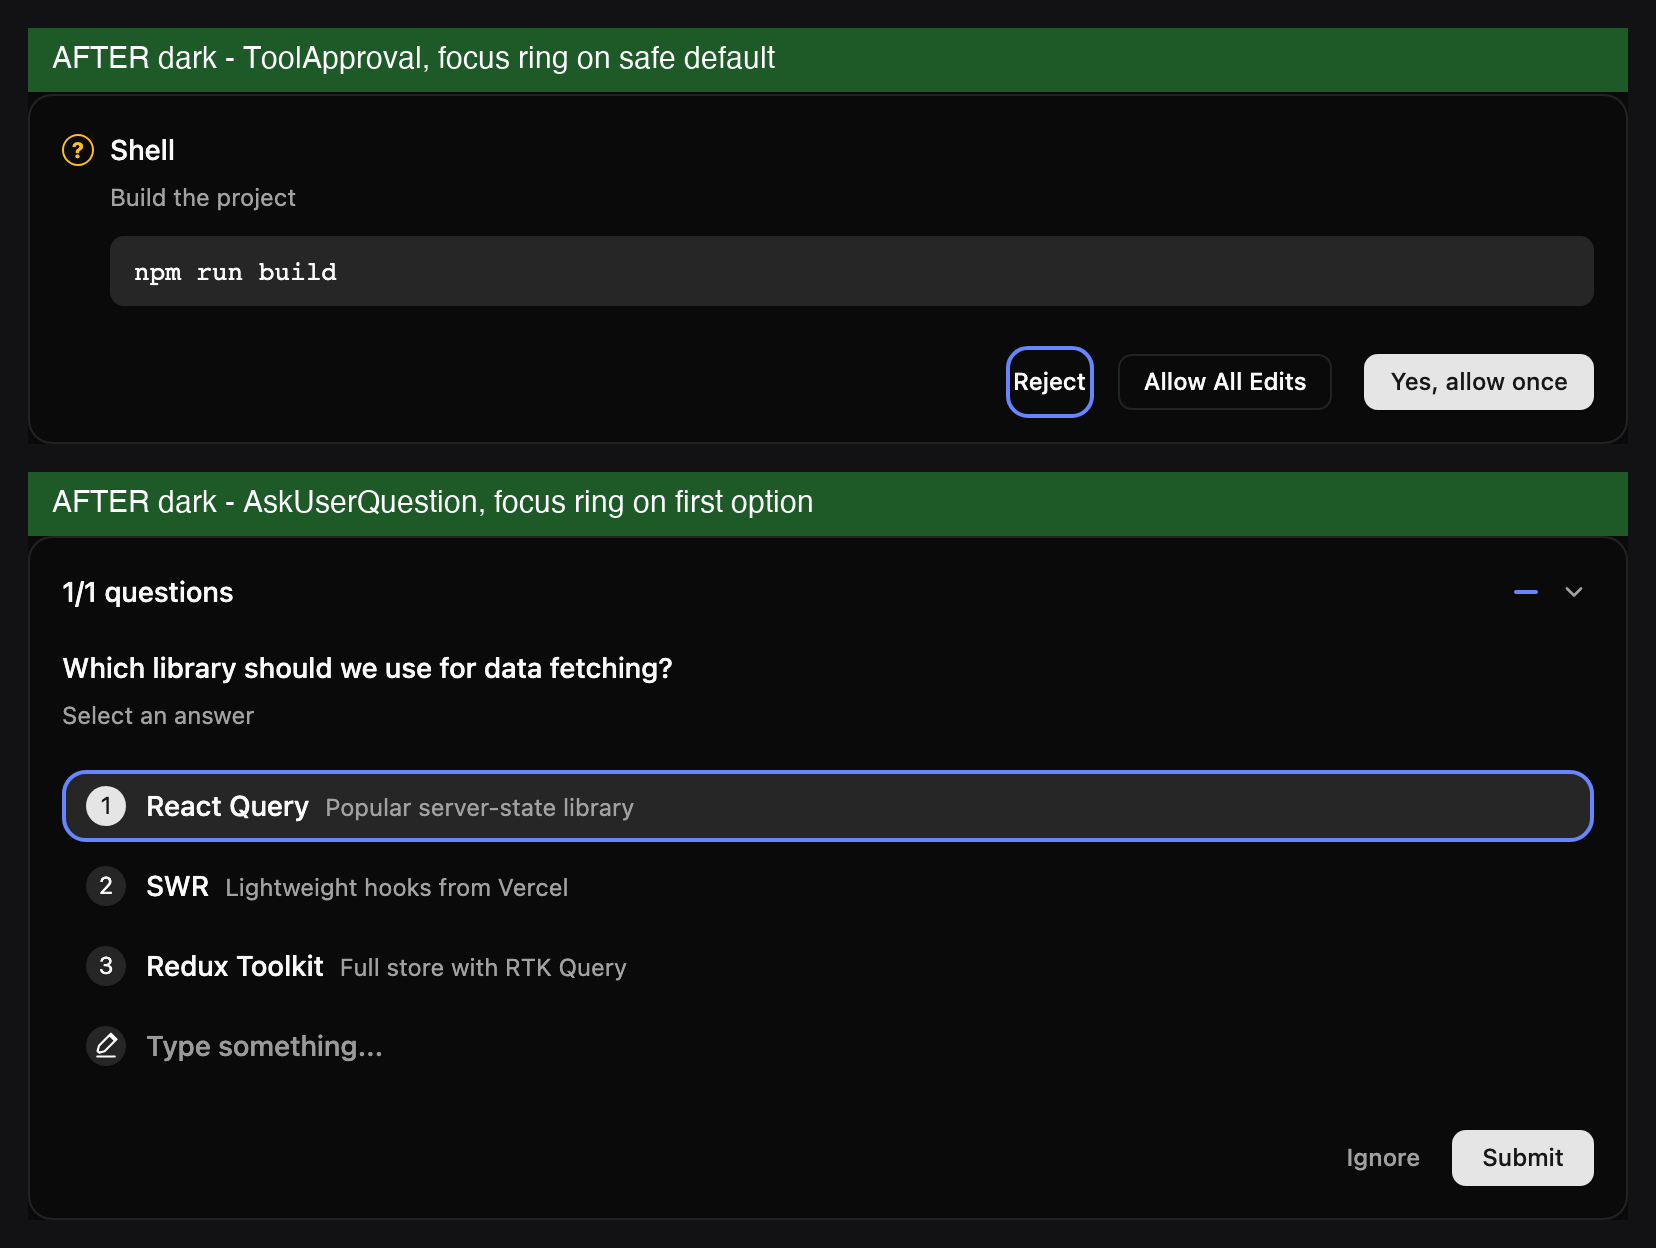The width and height of the screenshot is (1656, 1248).
Task: Collapse the questions panel with the chevron
Action: (1574, 592)
